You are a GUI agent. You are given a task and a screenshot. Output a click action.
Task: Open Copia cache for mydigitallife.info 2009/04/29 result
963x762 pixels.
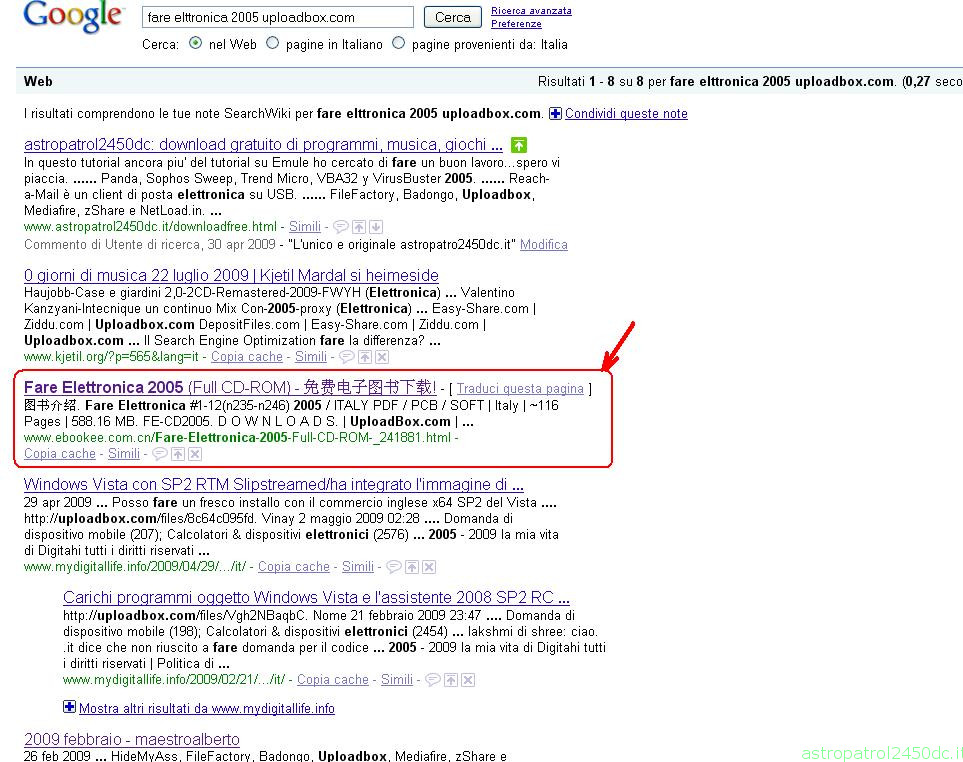294,567
